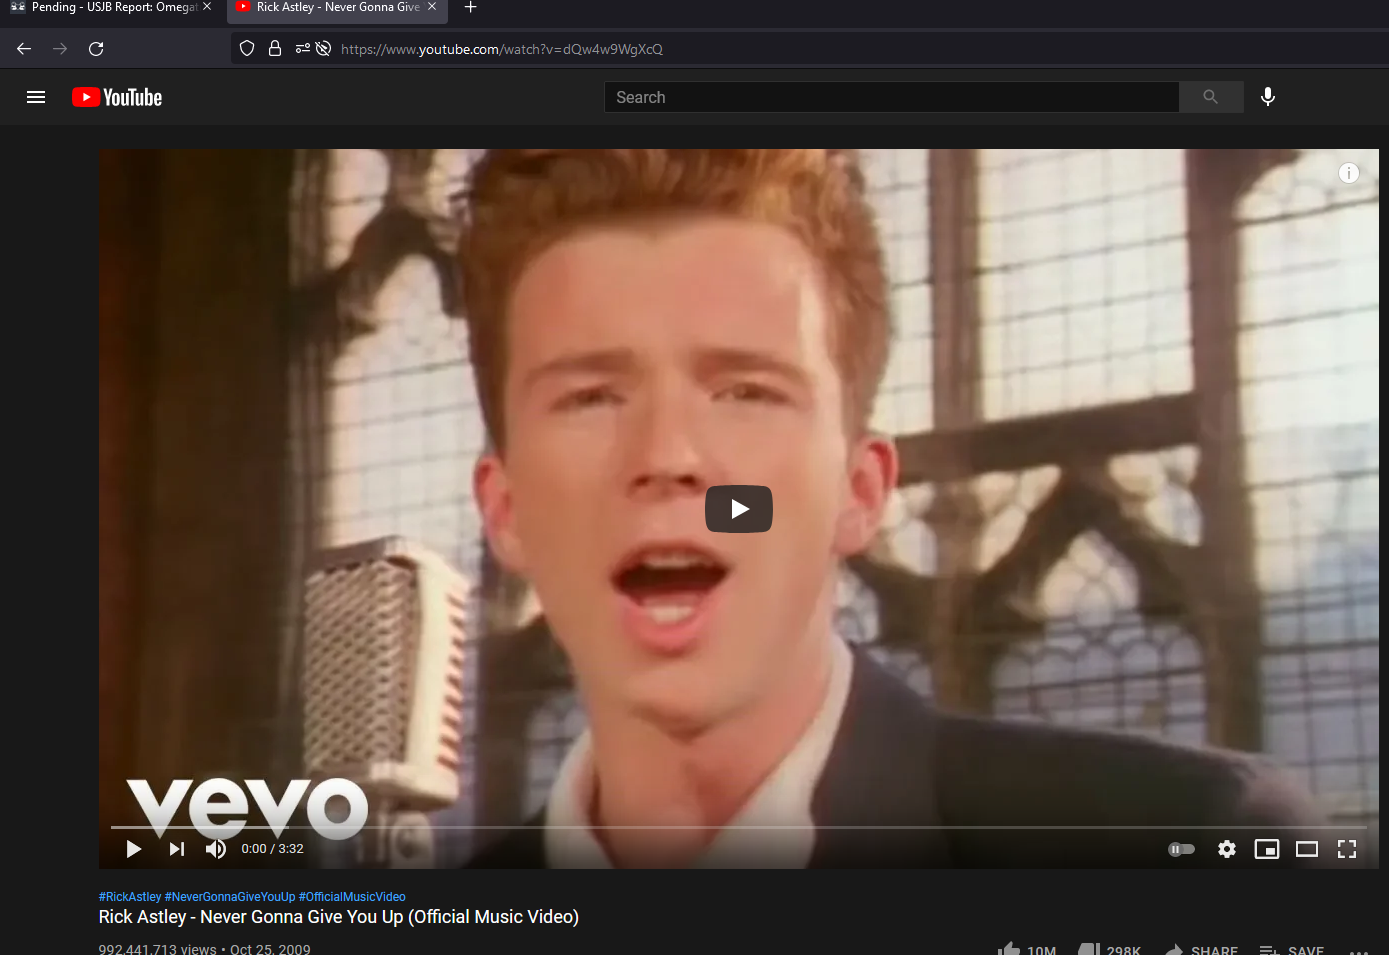View site security lock information
Image resolution: width=1389 pixels, height=955 pixels.
[275, 48]
